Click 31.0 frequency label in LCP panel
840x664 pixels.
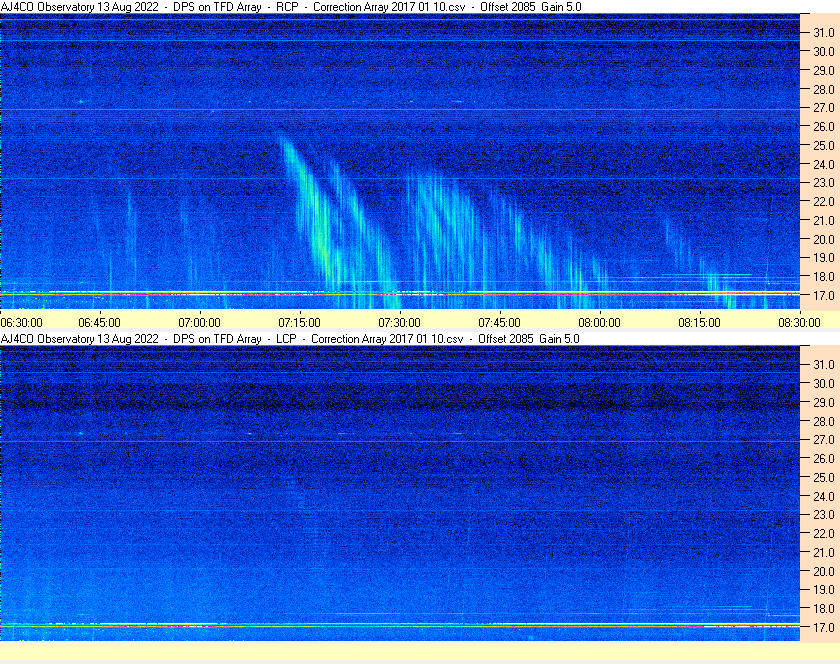[x=824, y=364]
